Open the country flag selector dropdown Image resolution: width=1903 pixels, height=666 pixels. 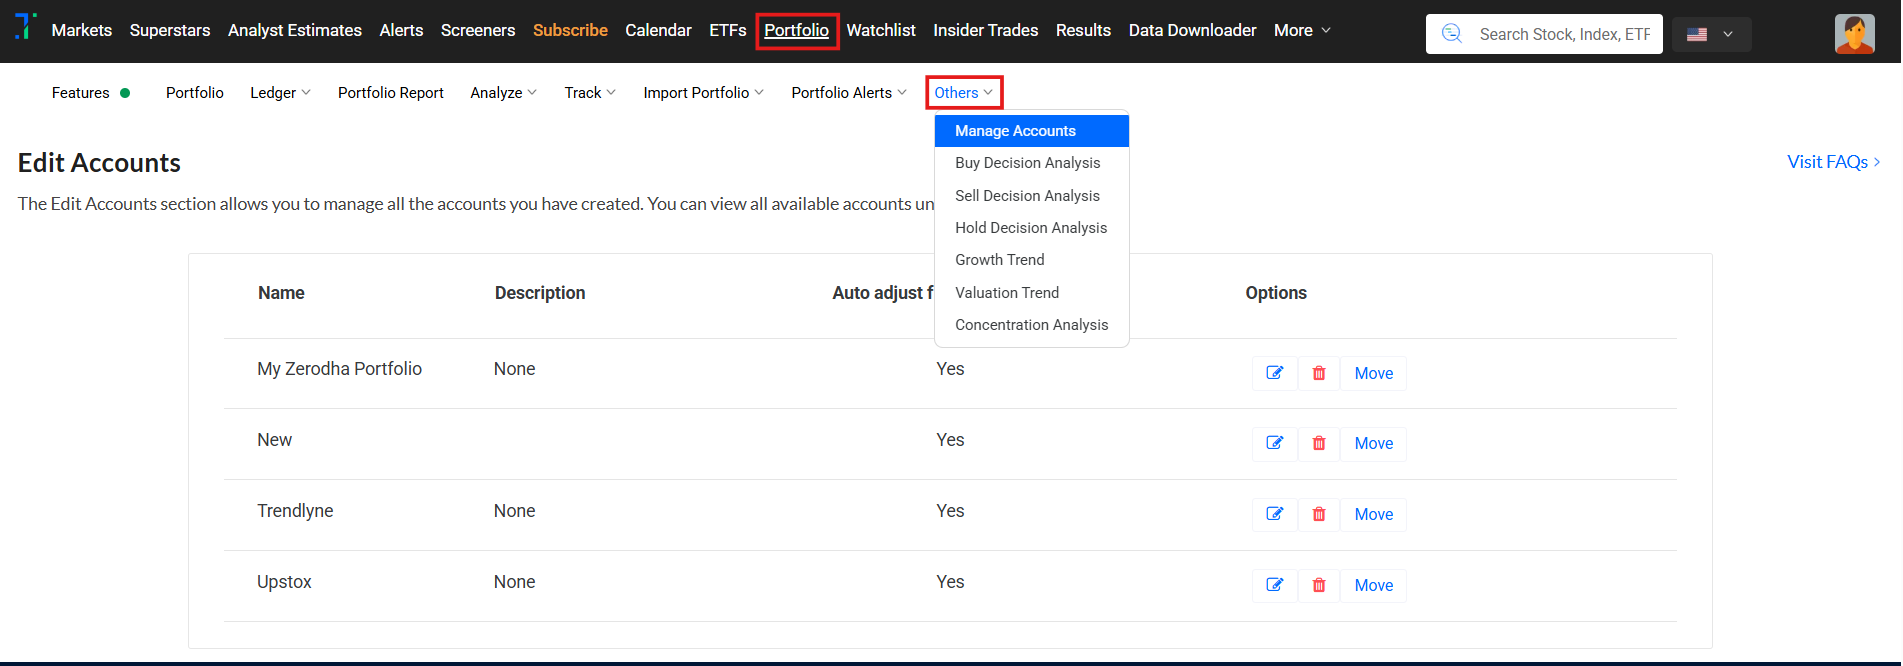click(x=1711, y=34)
